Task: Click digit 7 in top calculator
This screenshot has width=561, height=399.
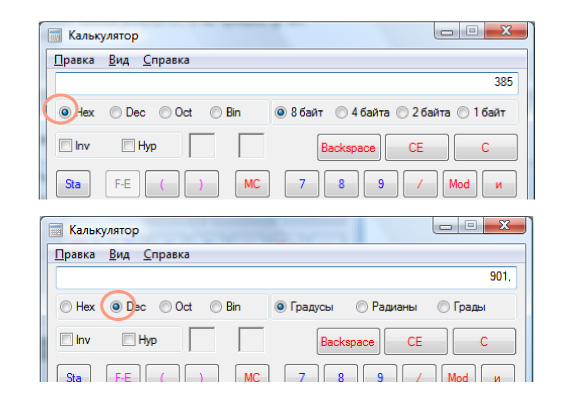Action: click(302, 184)
